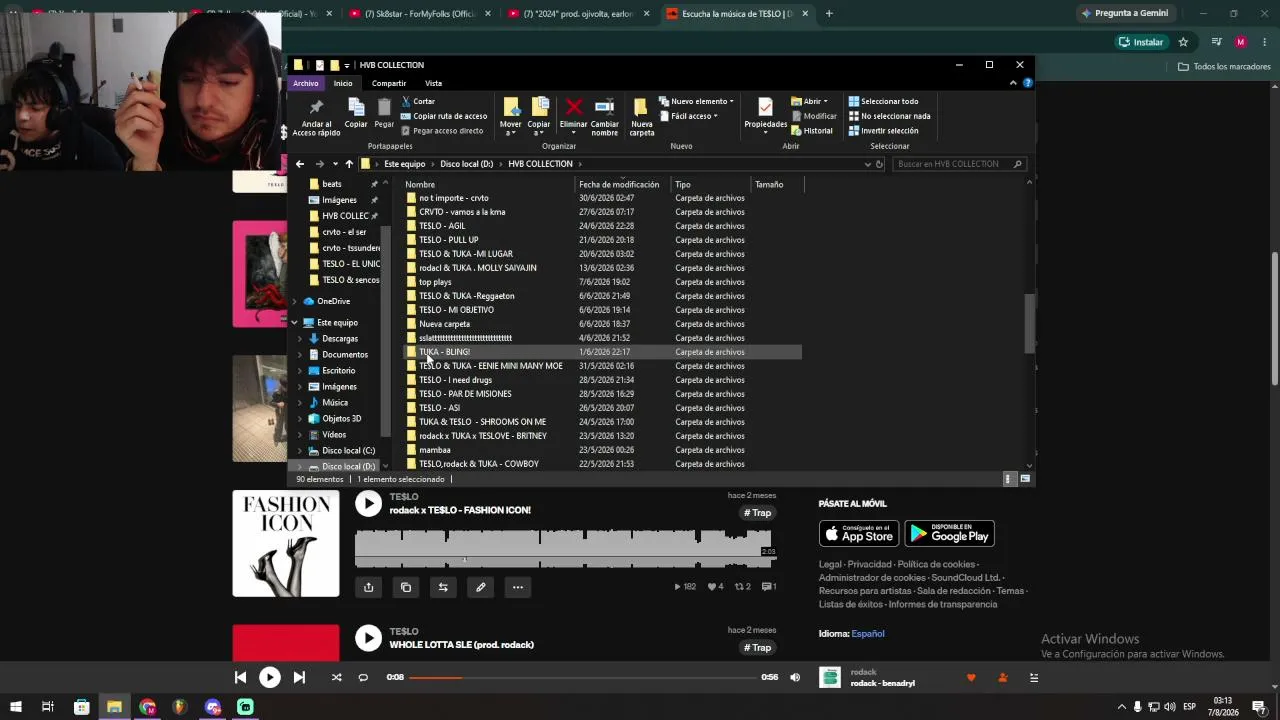
Task: Follow rodack from the player bar
Action: tap(1003, 677)
